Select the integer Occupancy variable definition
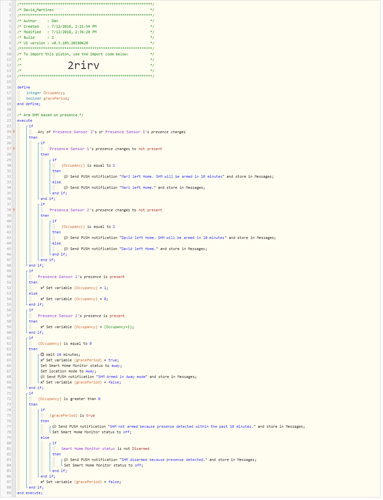Viewport: 383px width, 500px height. (46, 93)
